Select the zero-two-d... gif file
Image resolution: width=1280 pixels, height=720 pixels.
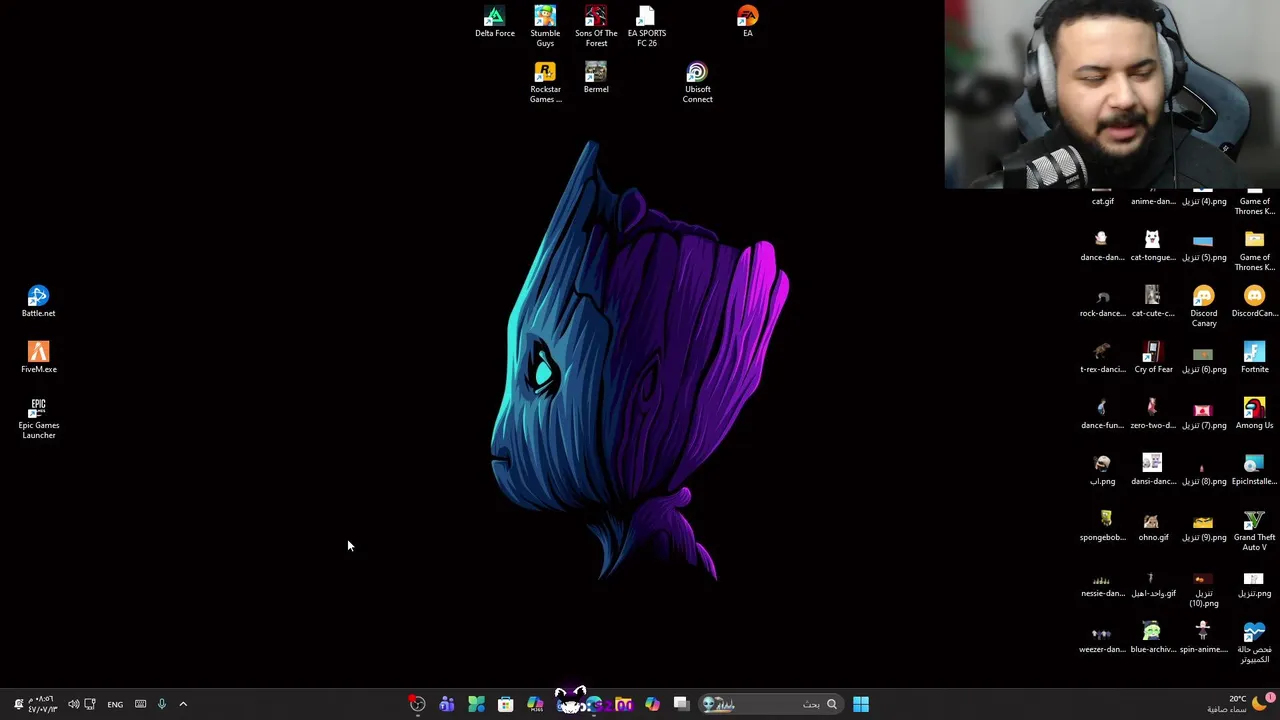point(1153,414)
